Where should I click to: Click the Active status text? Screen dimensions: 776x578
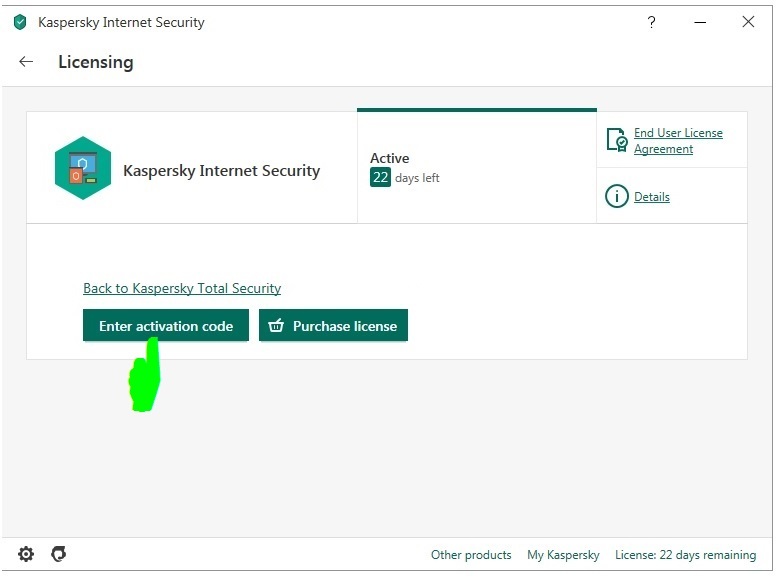point(389,158)
